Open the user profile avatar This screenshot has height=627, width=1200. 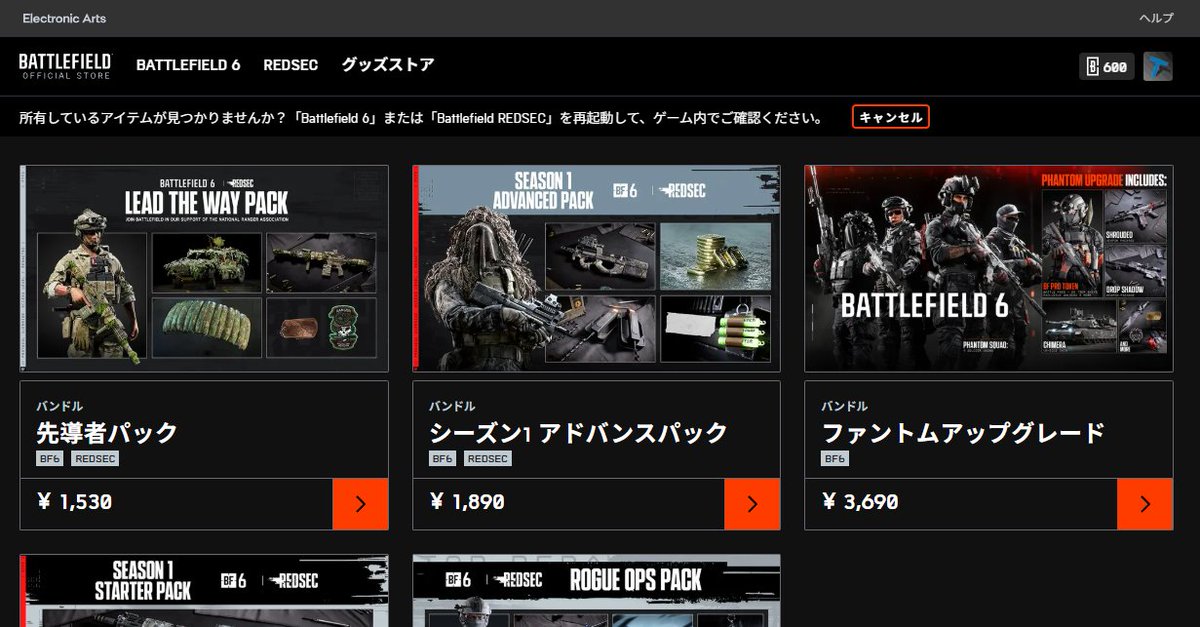[1158, 67]
